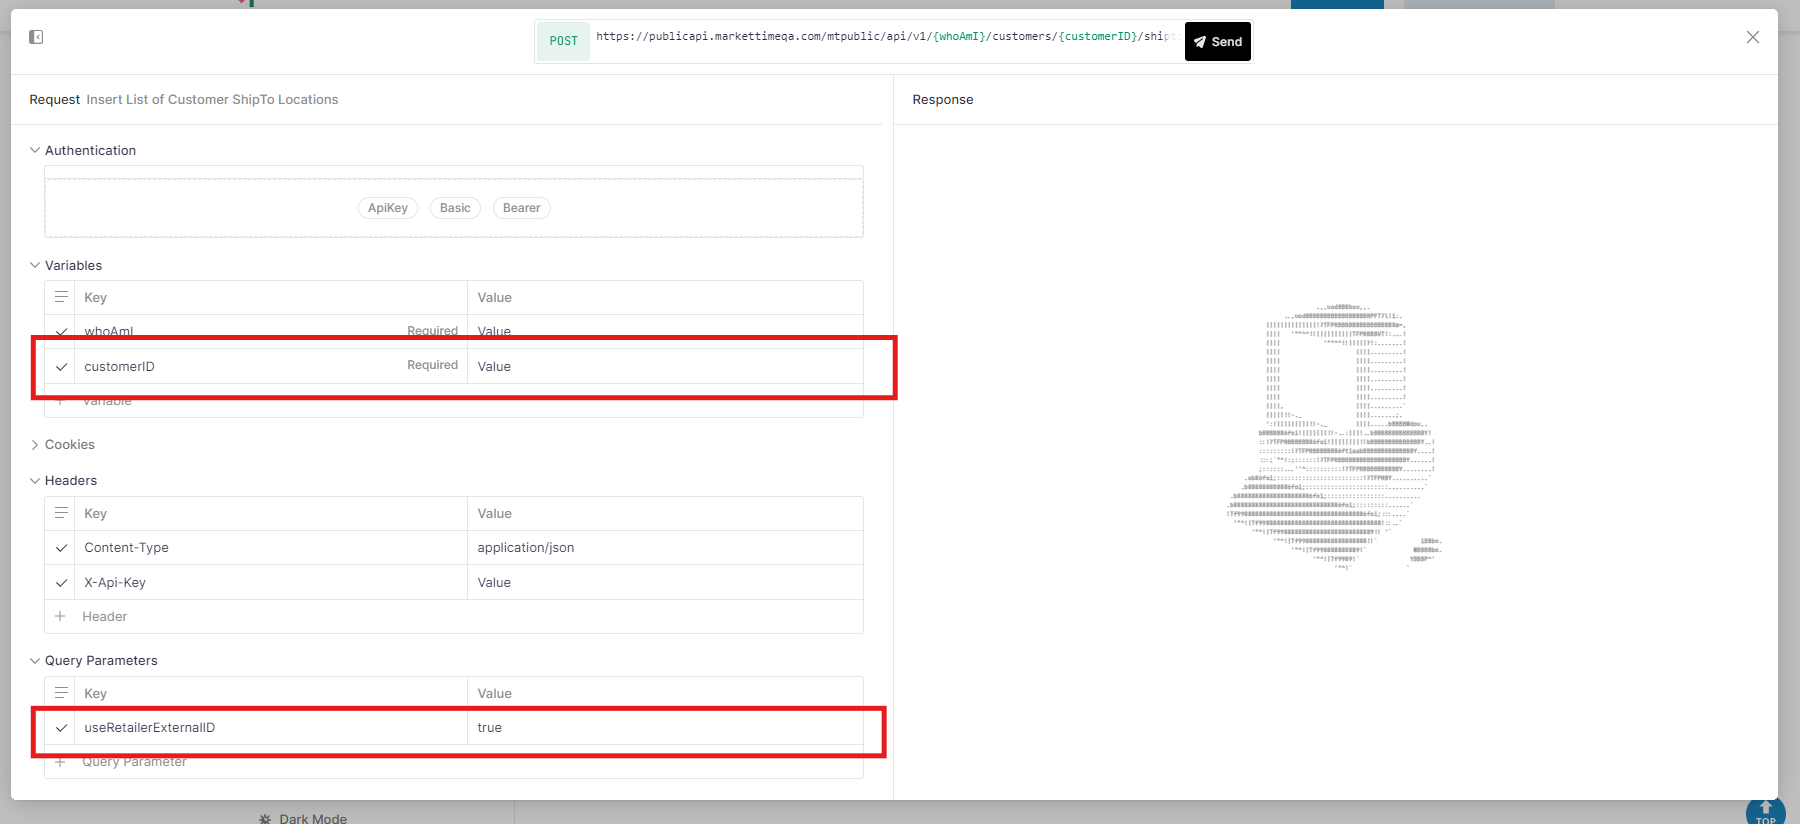Click the customerID Value field
Viewport: 1800px width, 824px height.
[665, 367]
